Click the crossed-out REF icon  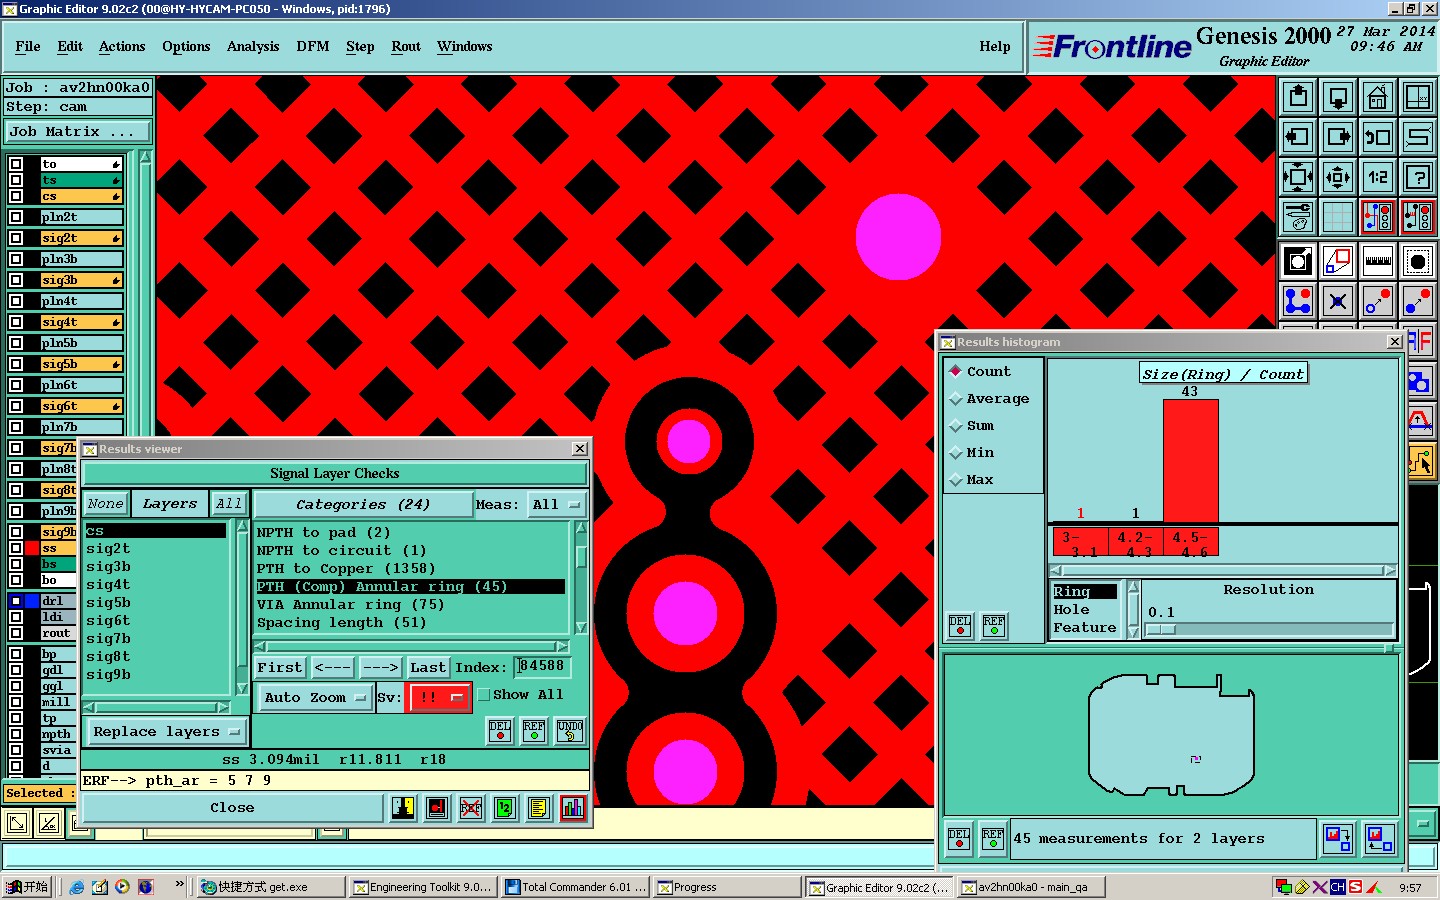[471, 808]
